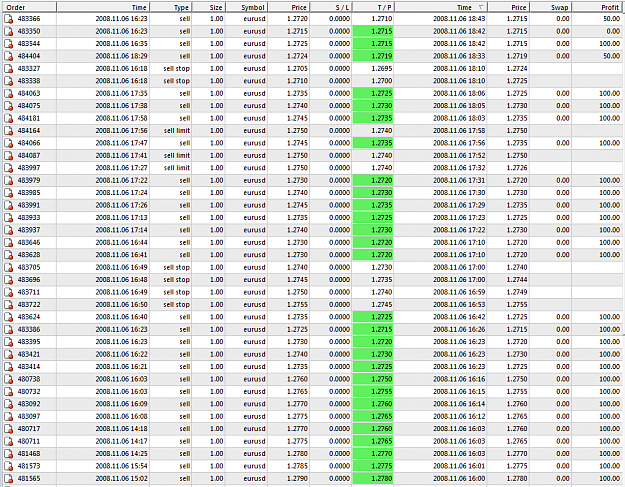
Task: Click the order icon for 483705
Action: pyautogui.click(x=8, y=267)
